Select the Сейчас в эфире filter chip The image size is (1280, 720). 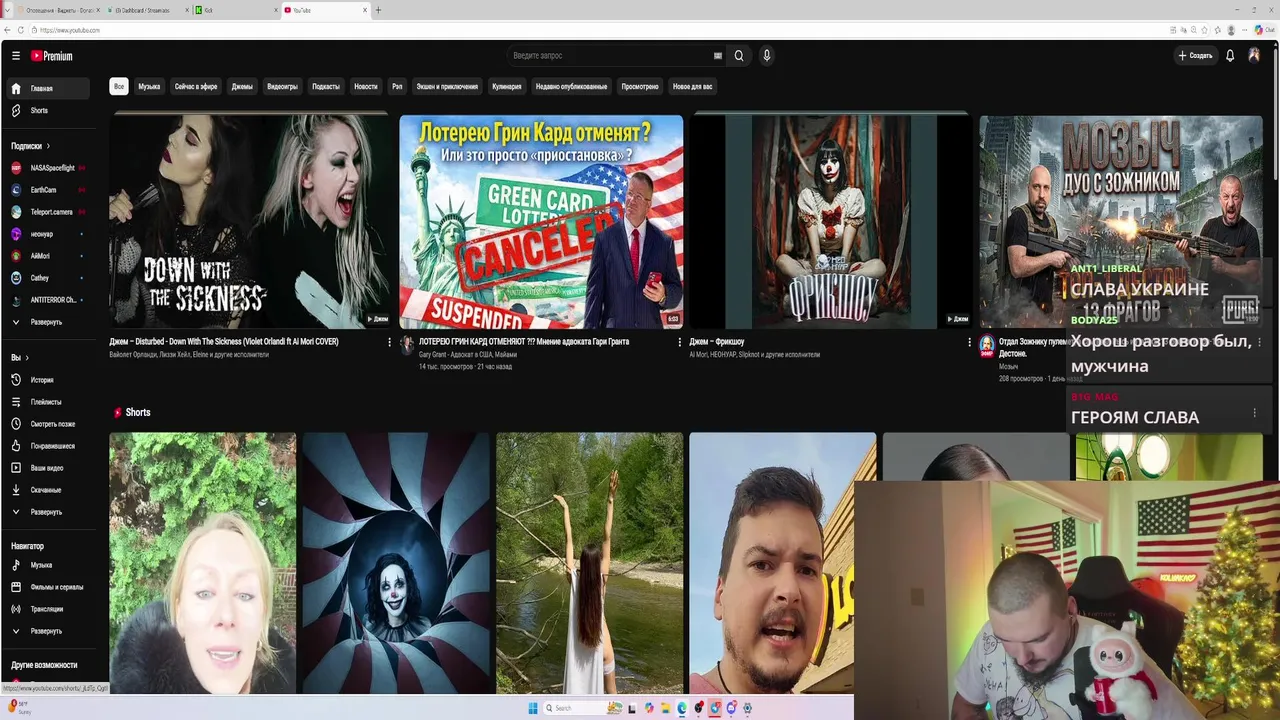pyautogui.click(x=196, y=86)
